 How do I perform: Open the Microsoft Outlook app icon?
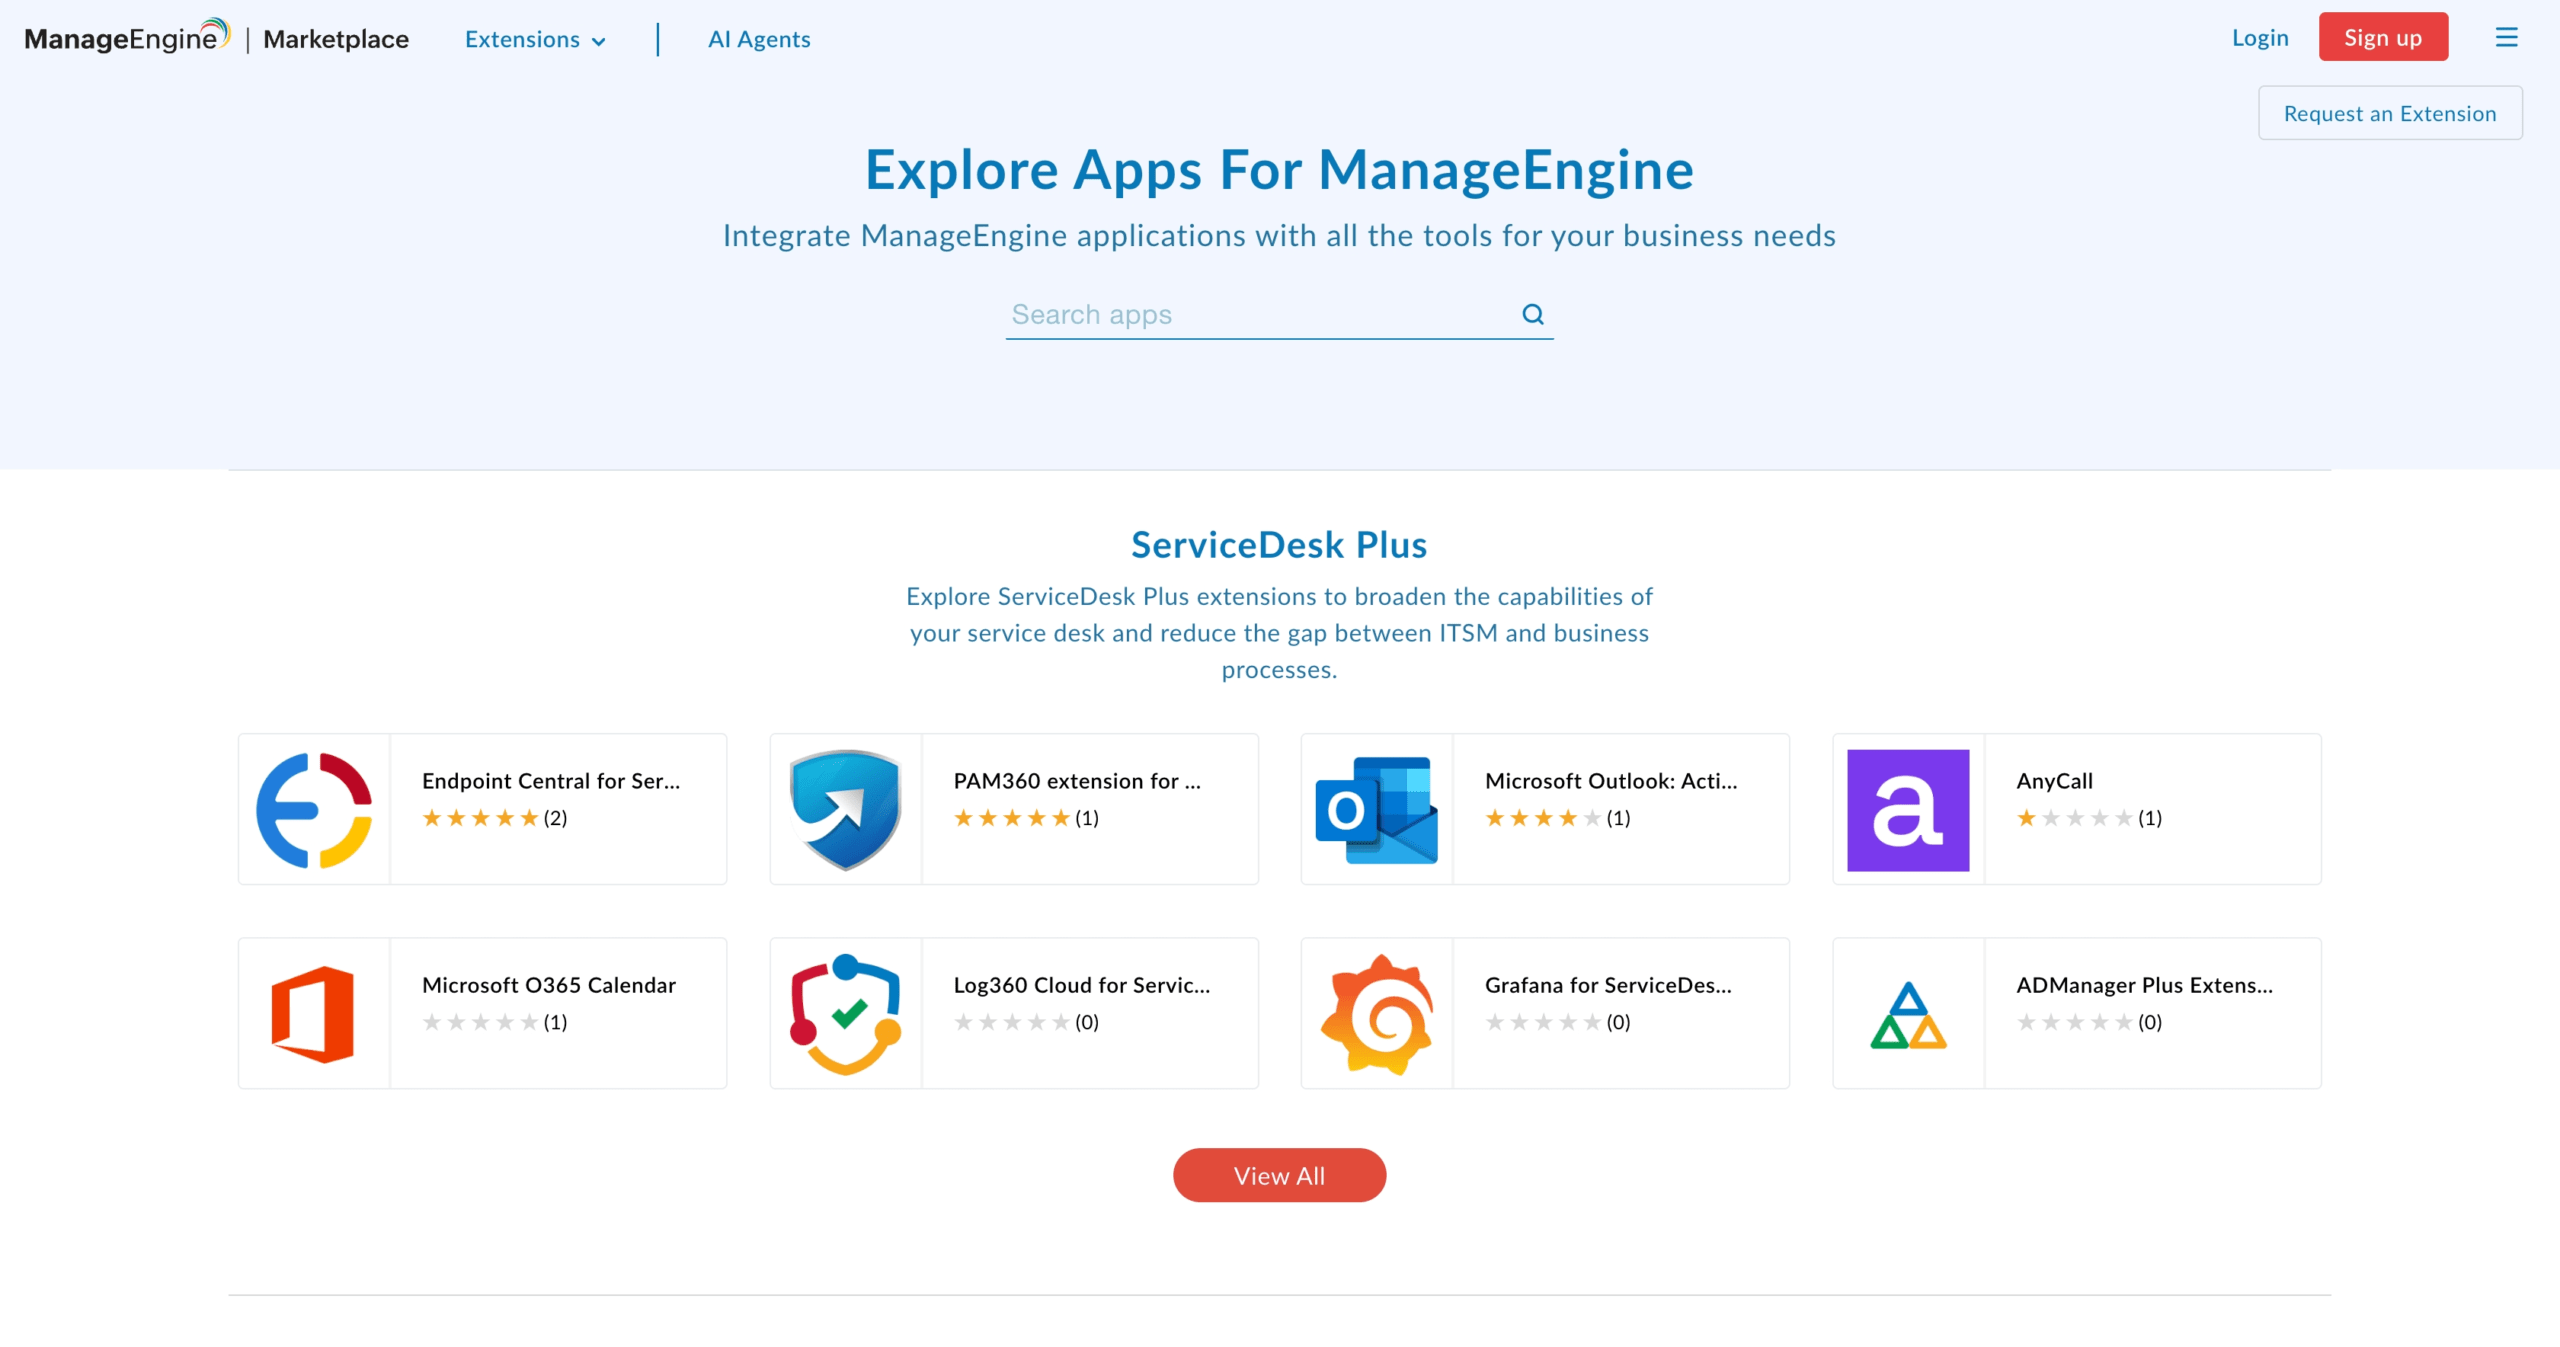(1377, 810)
